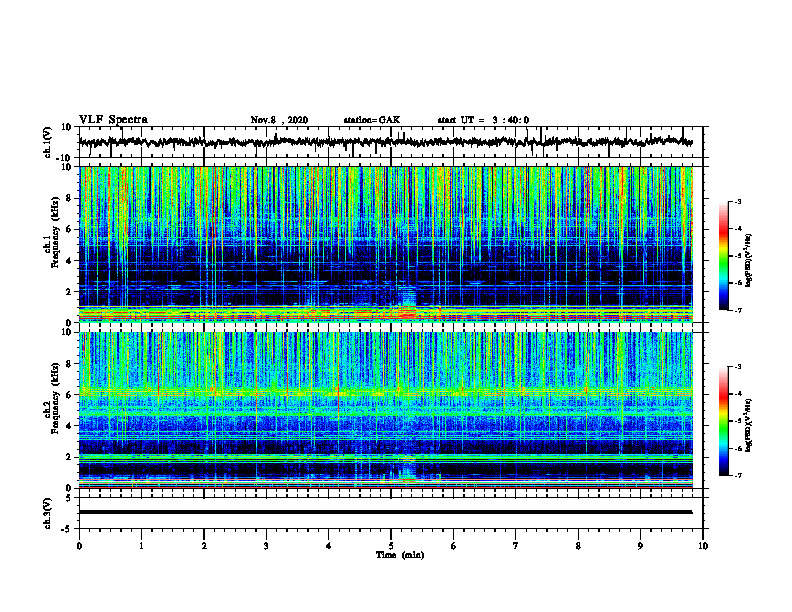Click the "8" kHz tick on ch.1 frequency axis
Image resolution: width=792 pixels, height=612 pixels.
[69, 198]
